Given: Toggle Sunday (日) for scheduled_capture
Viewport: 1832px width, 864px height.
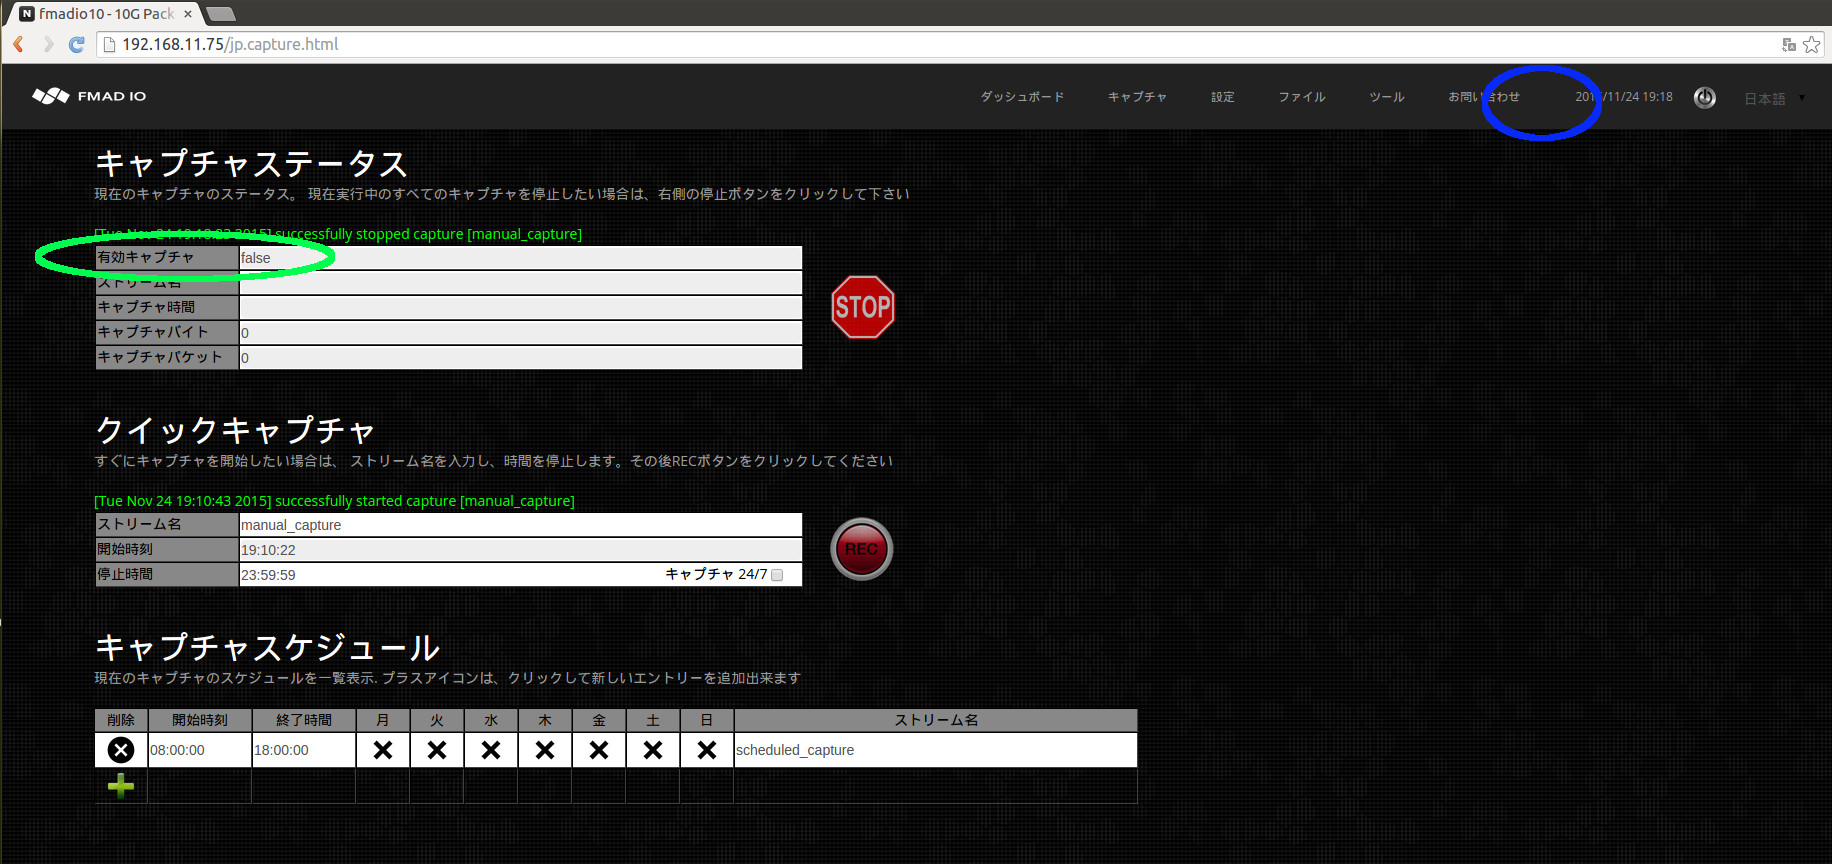Looking at the screenshot, I should coord(707,750).
